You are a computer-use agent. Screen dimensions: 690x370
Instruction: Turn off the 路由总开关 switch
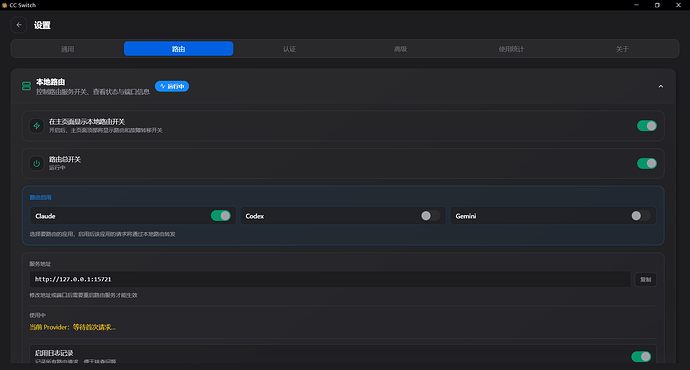646,164
